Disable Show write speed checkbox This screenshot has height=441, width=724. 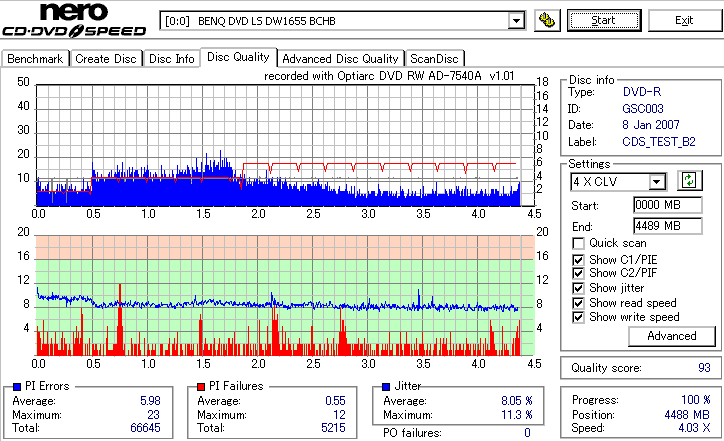point(578,317)
